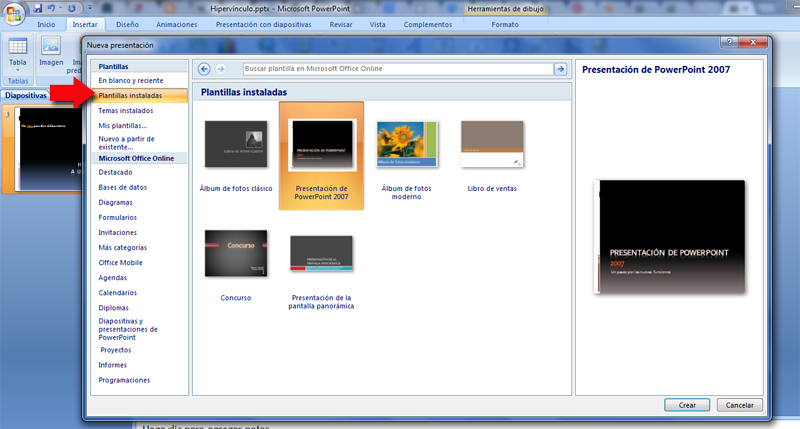Screen dimensions: 800x429
Task: Switch to the Revisar tab
Action: click(341, 24)
